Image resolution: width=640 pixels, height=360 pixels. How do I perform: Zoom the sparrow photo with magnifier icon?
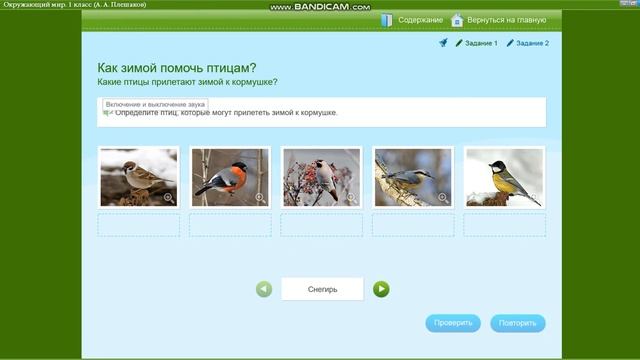(169, 198)
